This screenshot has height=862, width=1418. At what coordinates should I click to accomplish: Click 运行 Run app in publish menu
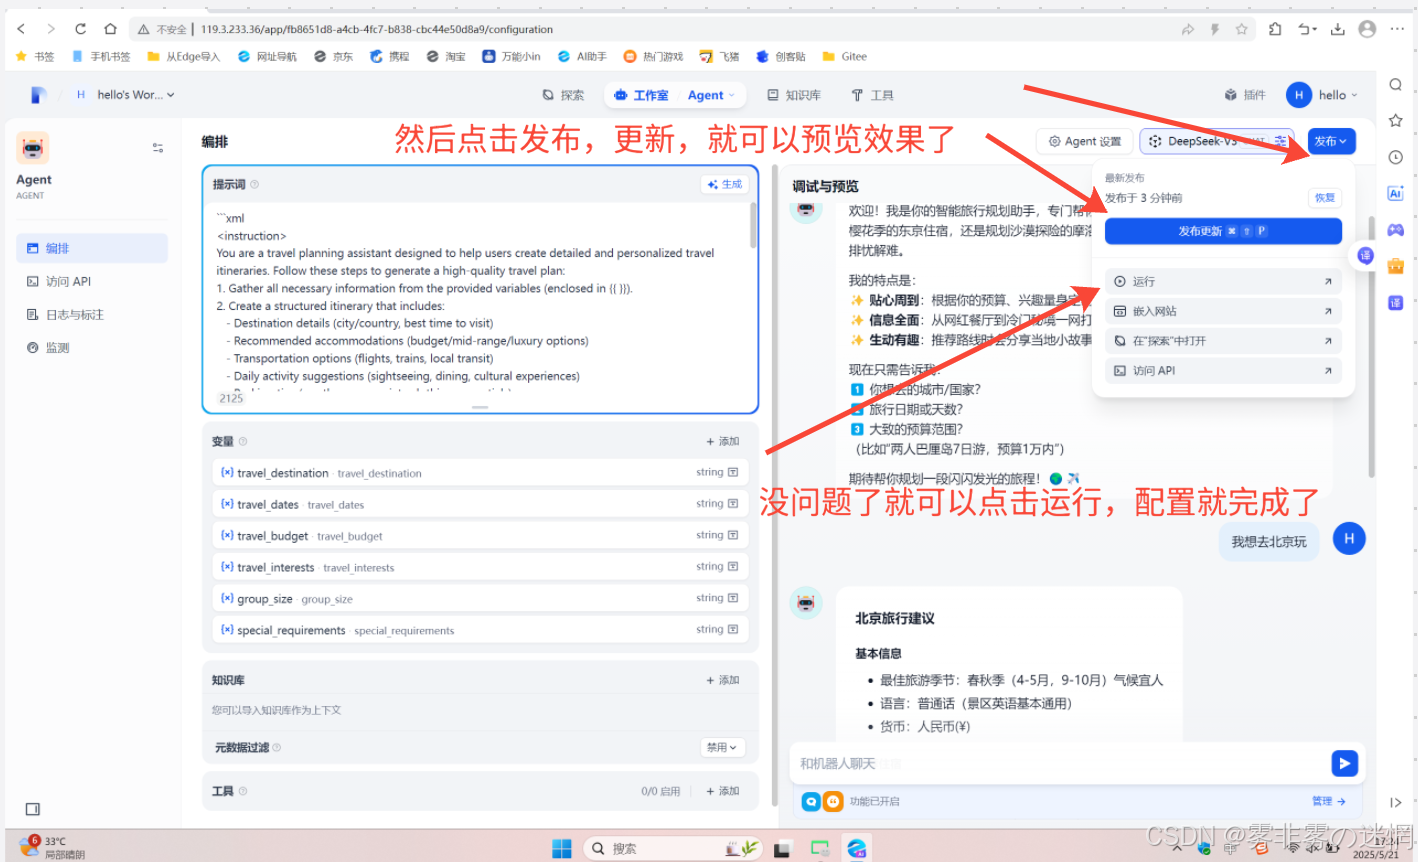point(1223,281)
